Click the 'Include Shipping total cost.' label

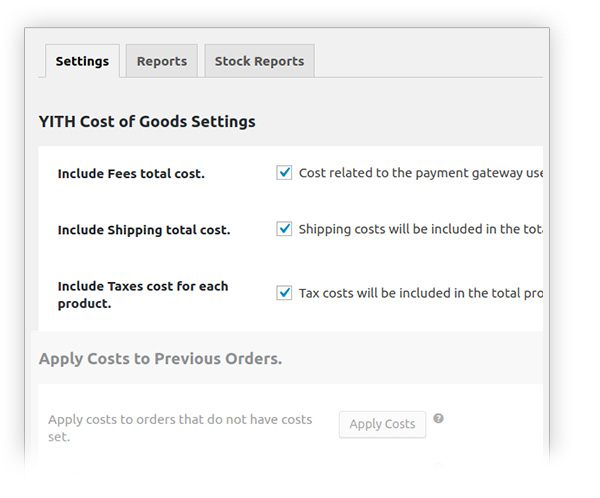point(144,230)
